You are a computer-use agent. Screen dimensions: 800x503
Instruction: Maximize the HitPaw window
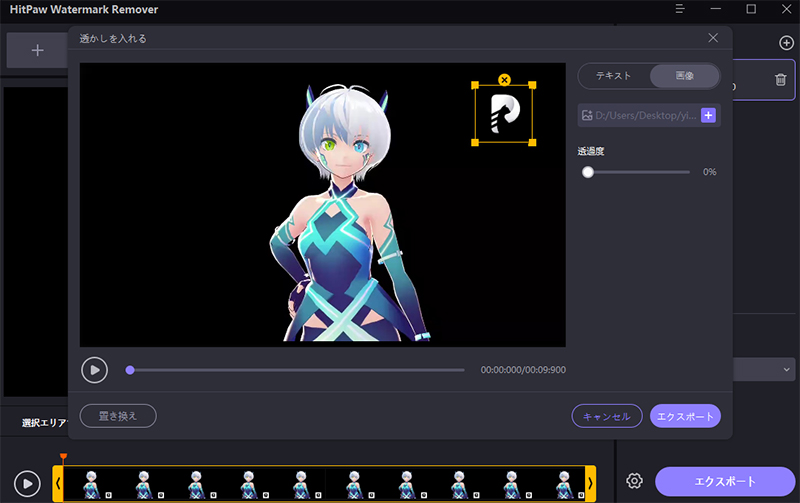[751, 9]
